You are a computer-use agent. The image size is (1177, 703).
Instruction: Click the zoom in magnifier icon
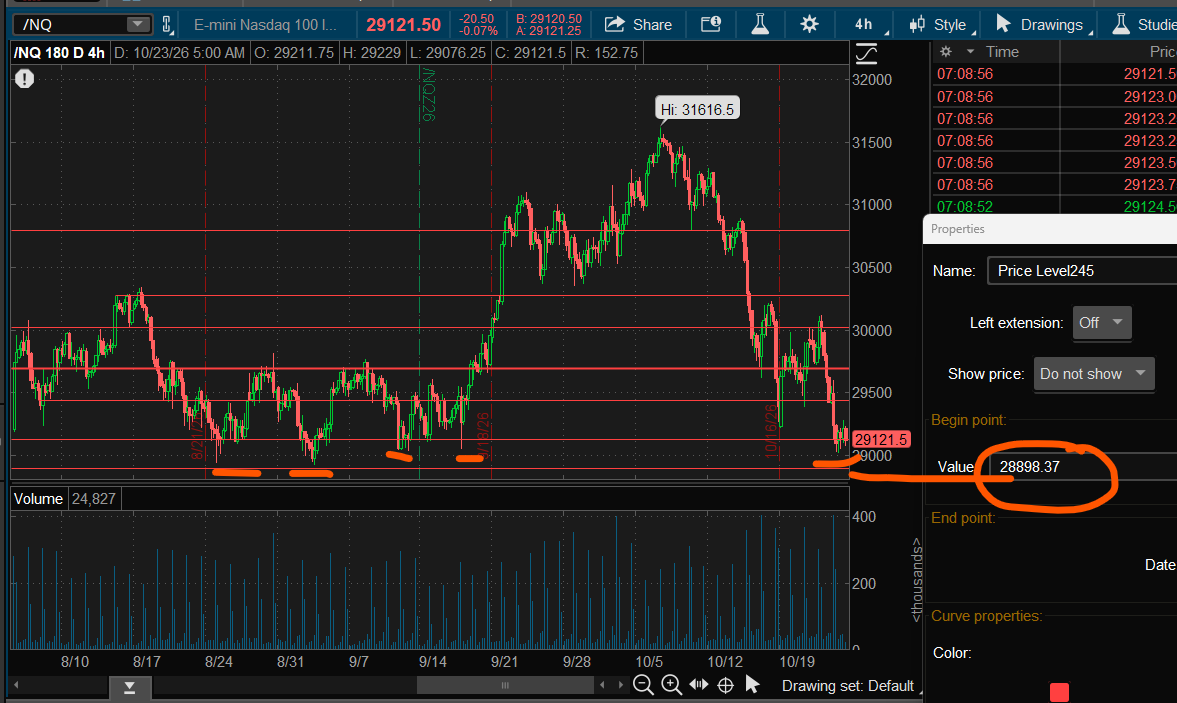[x=671, y=684]
